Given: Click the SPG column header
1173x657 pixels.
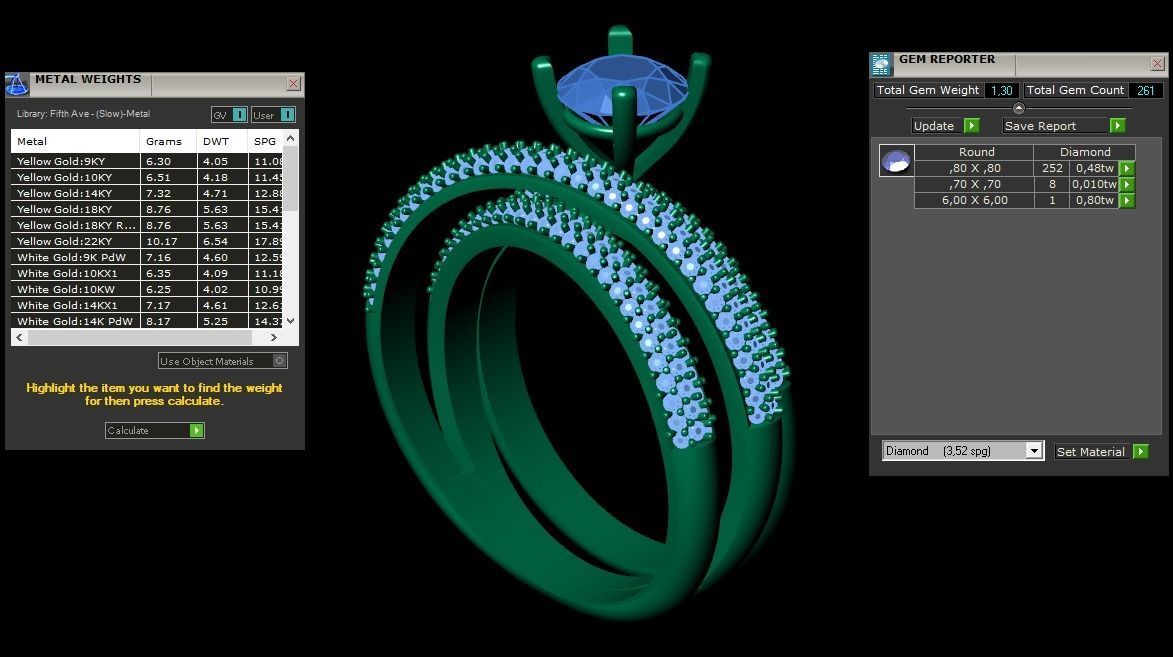Looking at the screenshot, I should [265, 141].
